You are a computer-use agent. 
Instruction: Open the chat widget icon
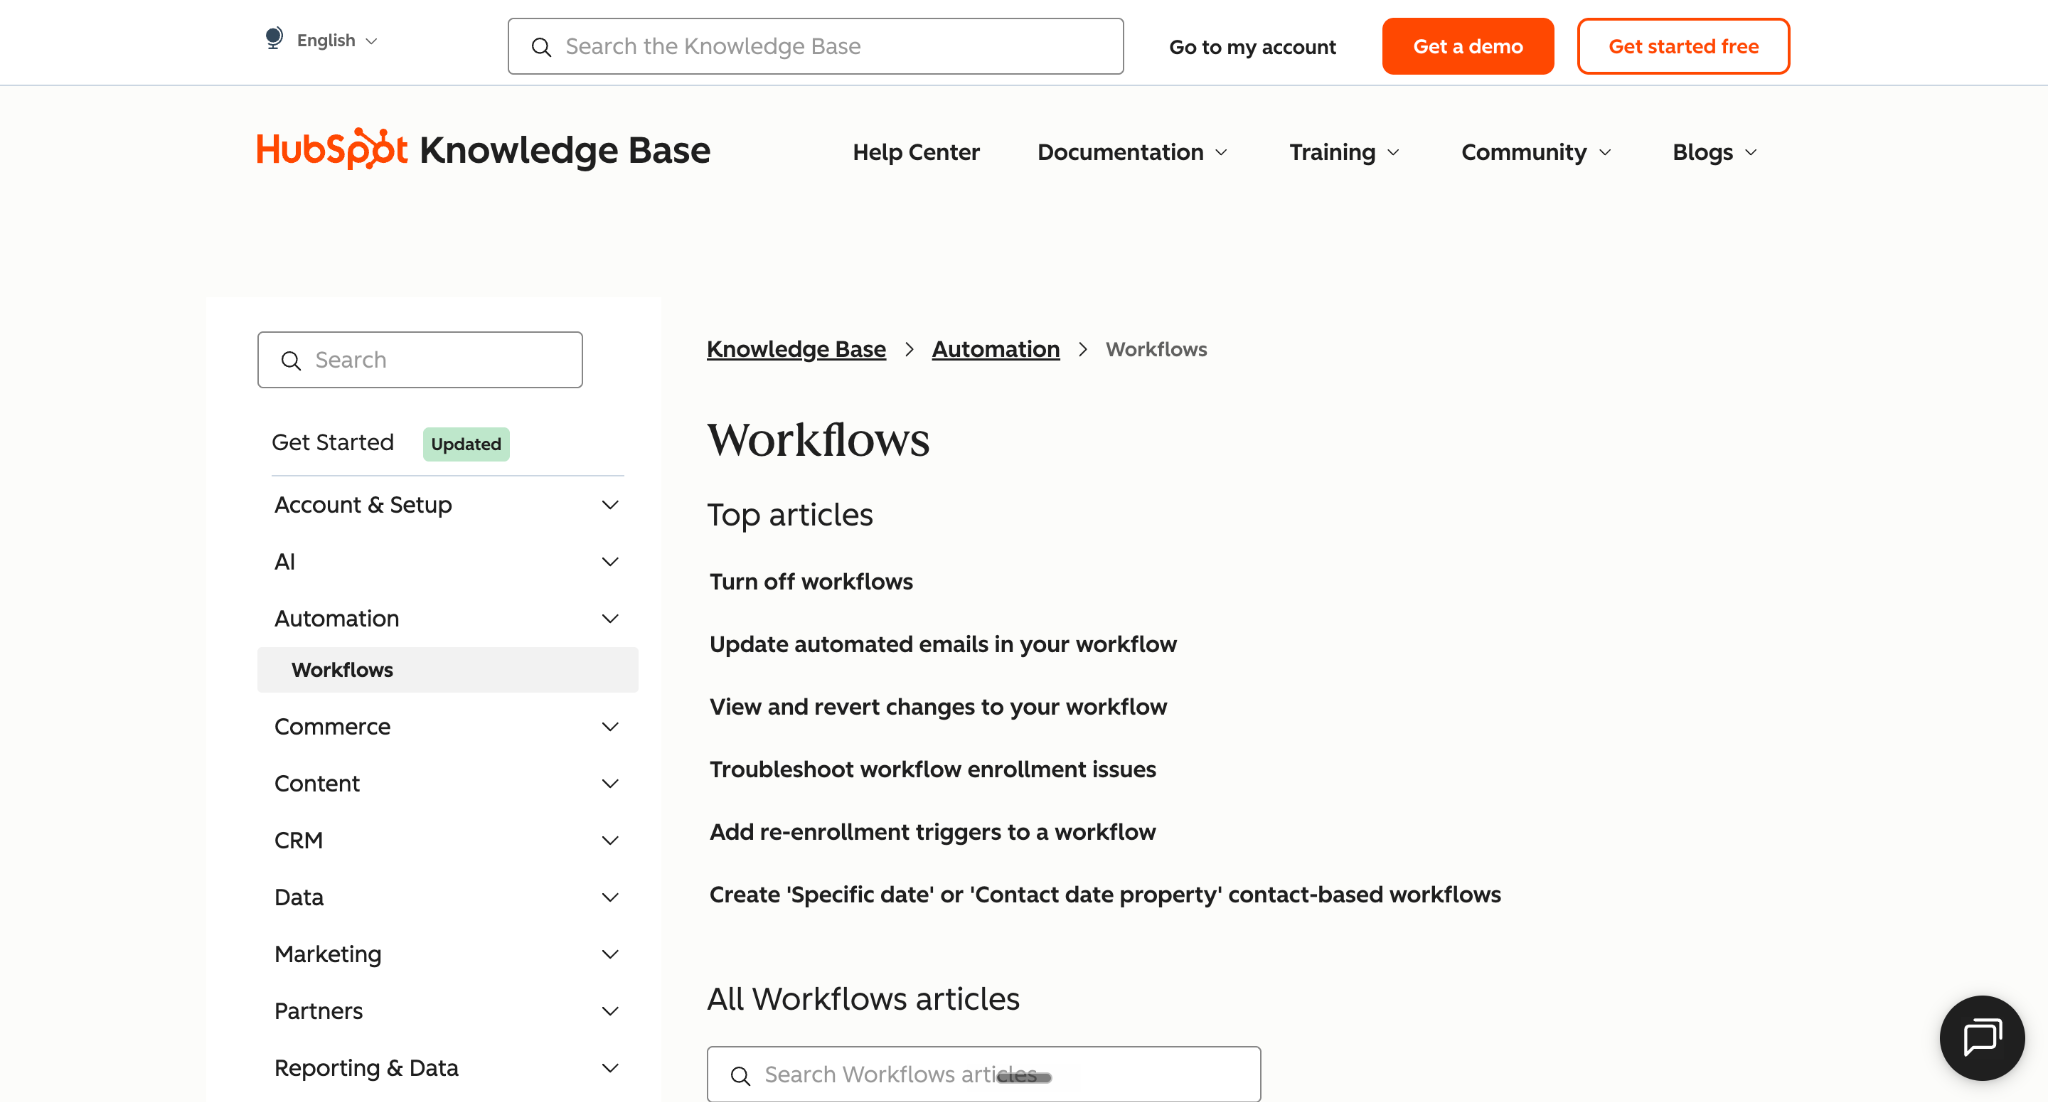click(x=1982, y=1037)
